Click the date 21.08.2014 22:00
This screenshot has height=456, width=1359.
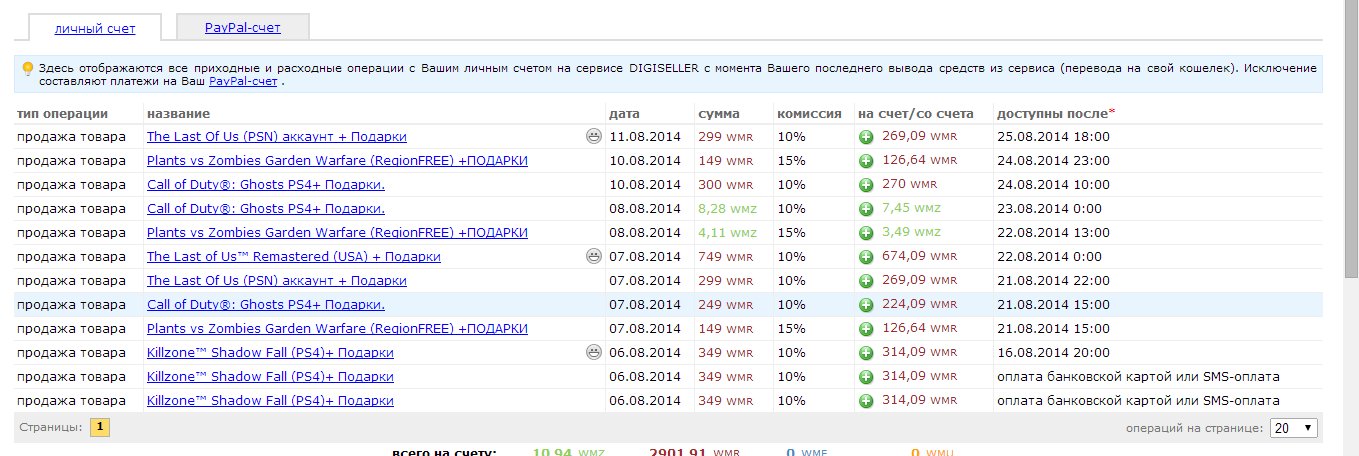[1053, 281]
